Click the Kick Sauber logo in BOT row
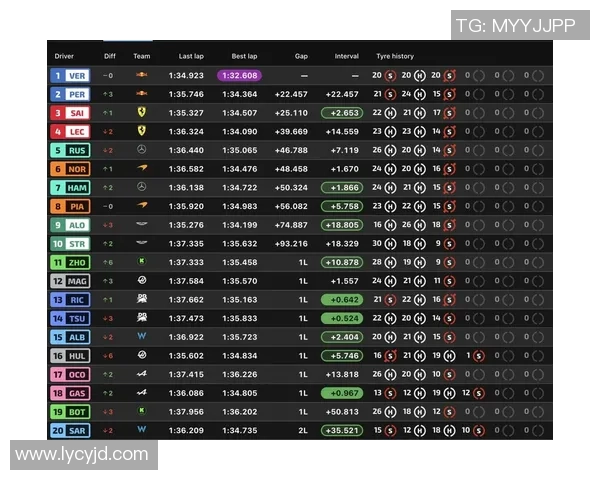600x480 pixels. (142, 411)
